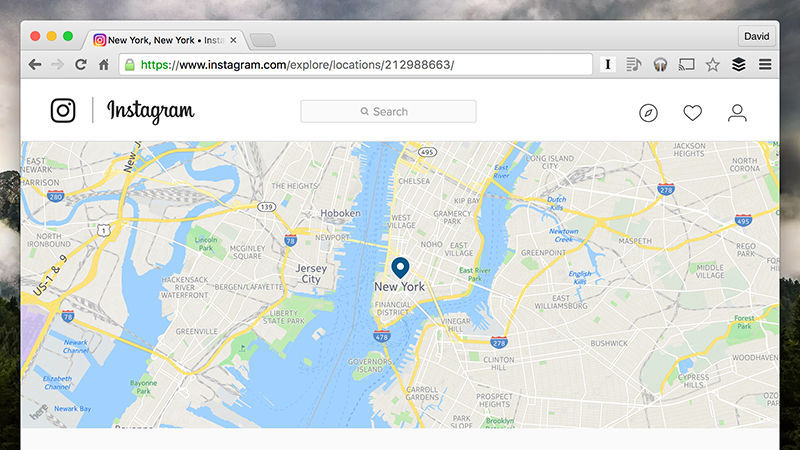
Task: Click the EAST WILLIAMSBURG map label
Action: point(561,302)
